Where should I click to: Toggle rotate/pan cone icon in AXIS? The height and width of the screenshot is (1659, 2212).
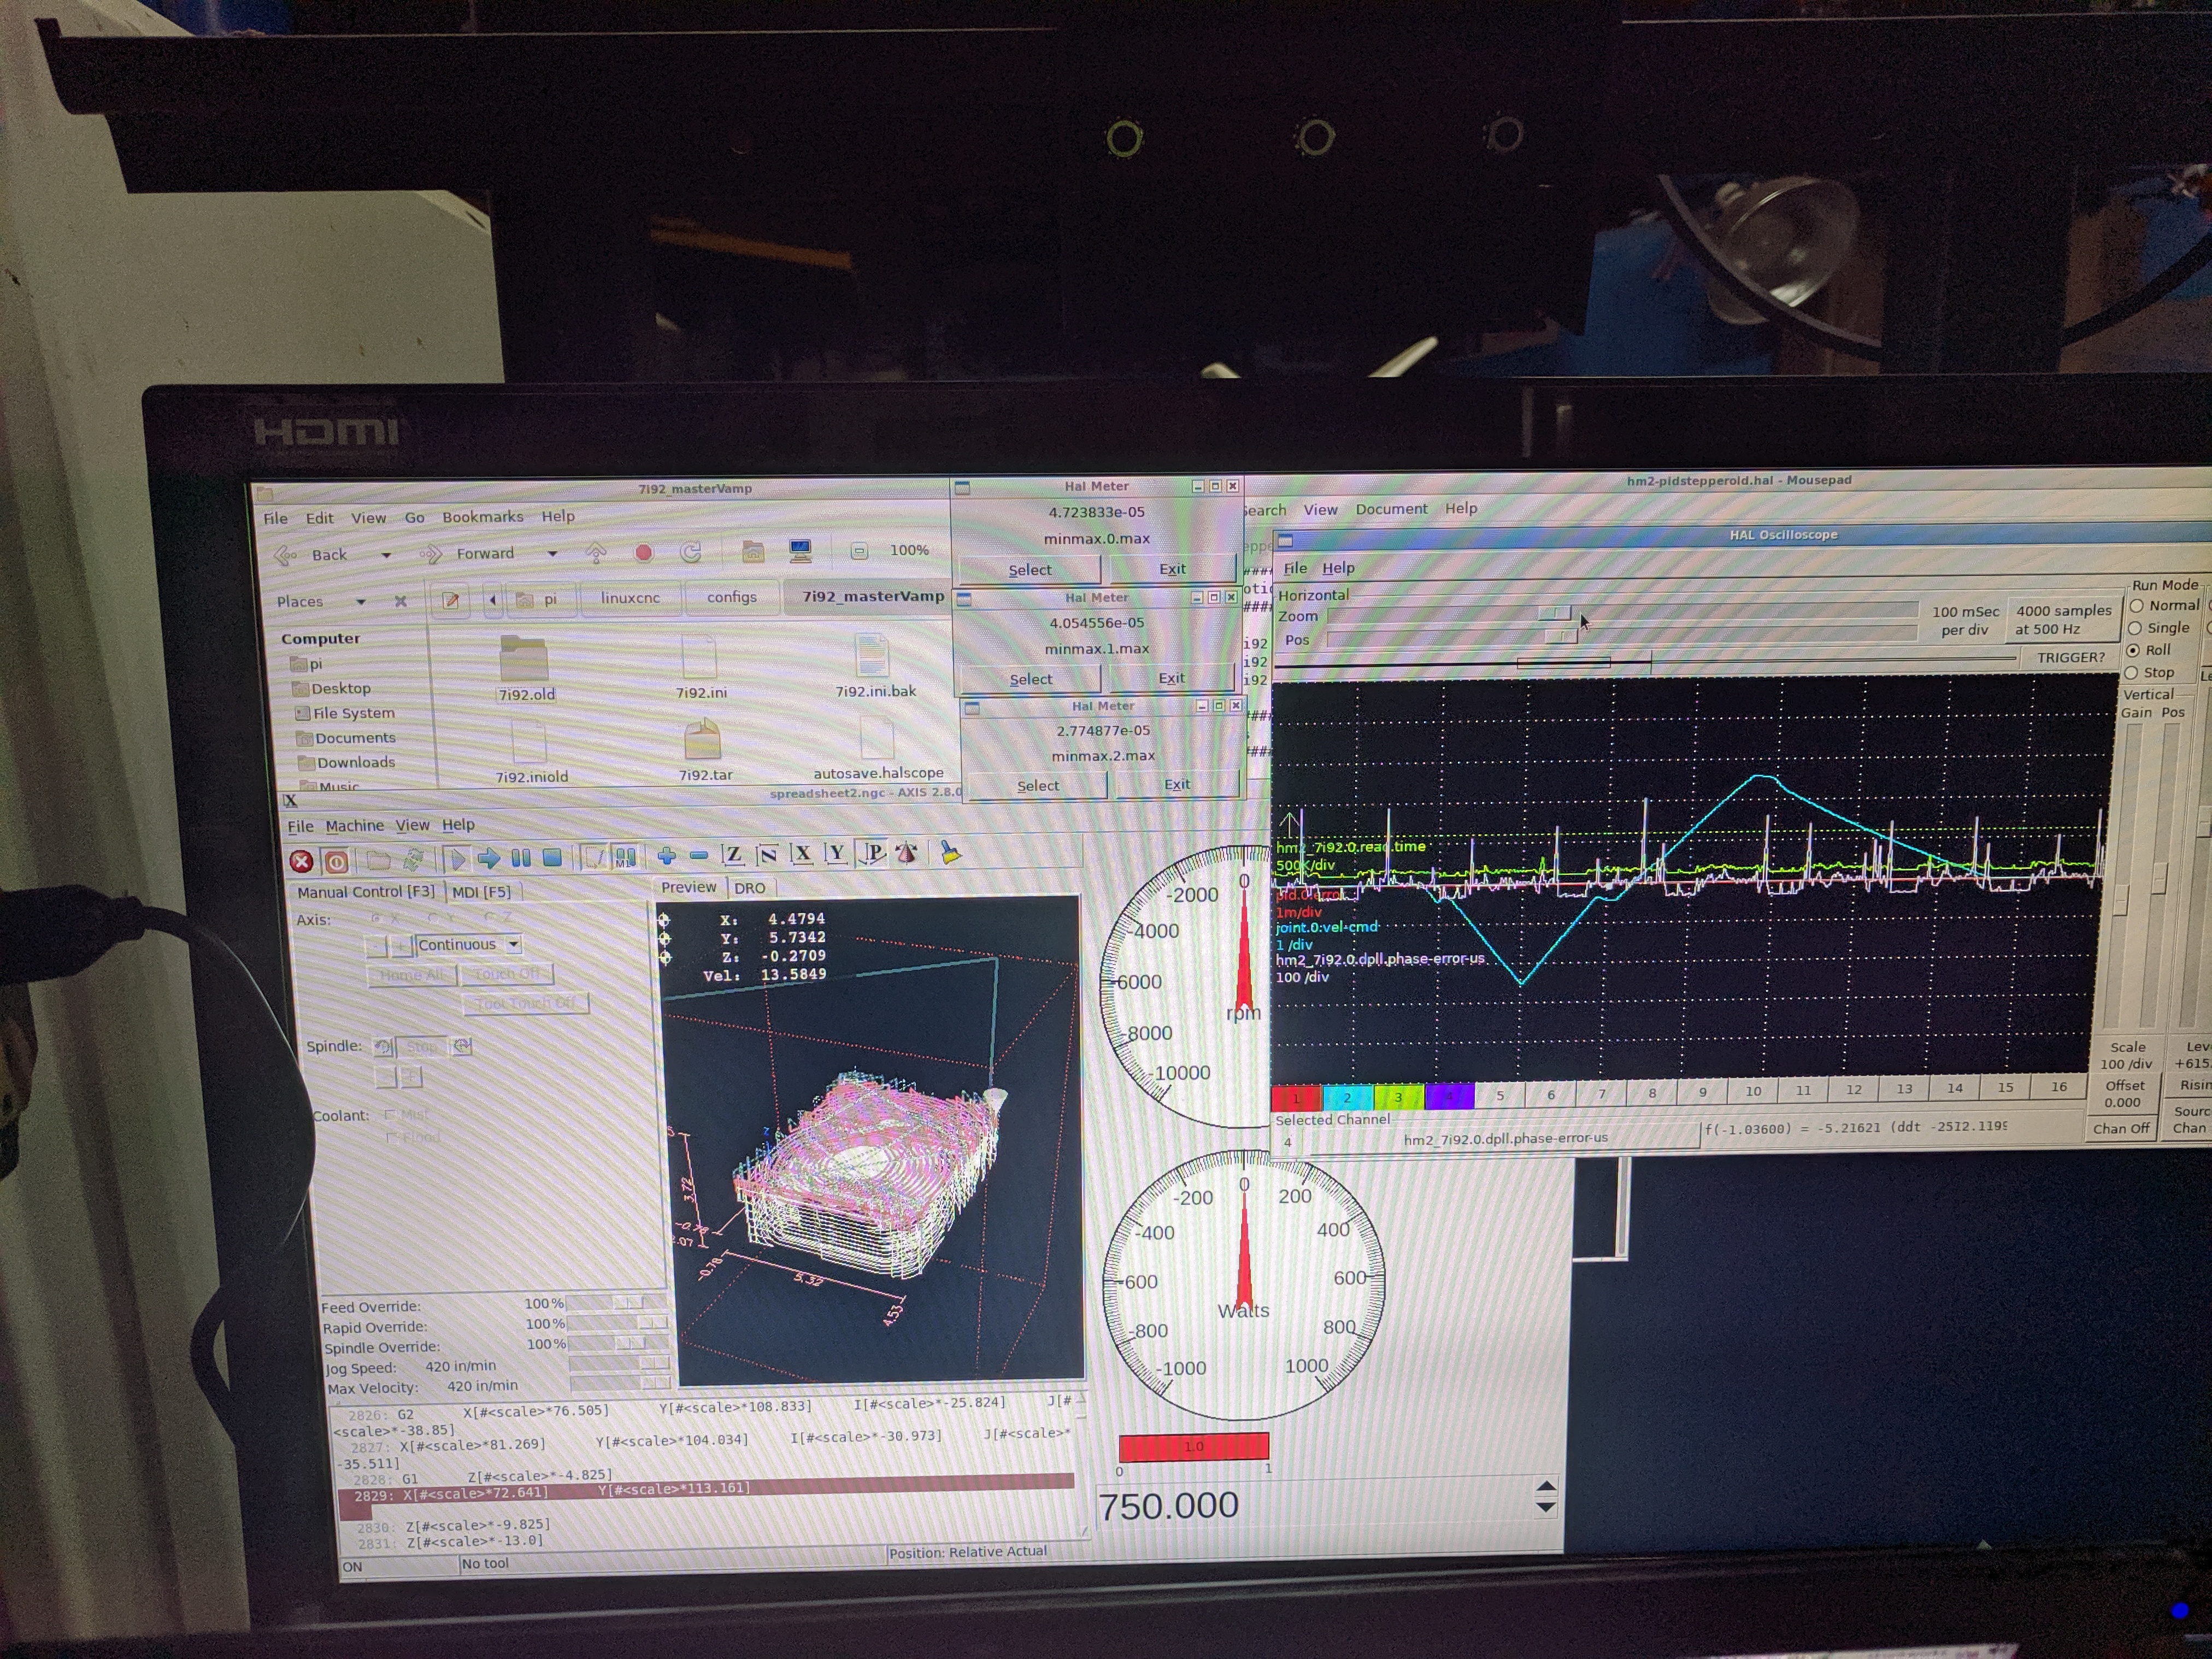coord(907,853)
